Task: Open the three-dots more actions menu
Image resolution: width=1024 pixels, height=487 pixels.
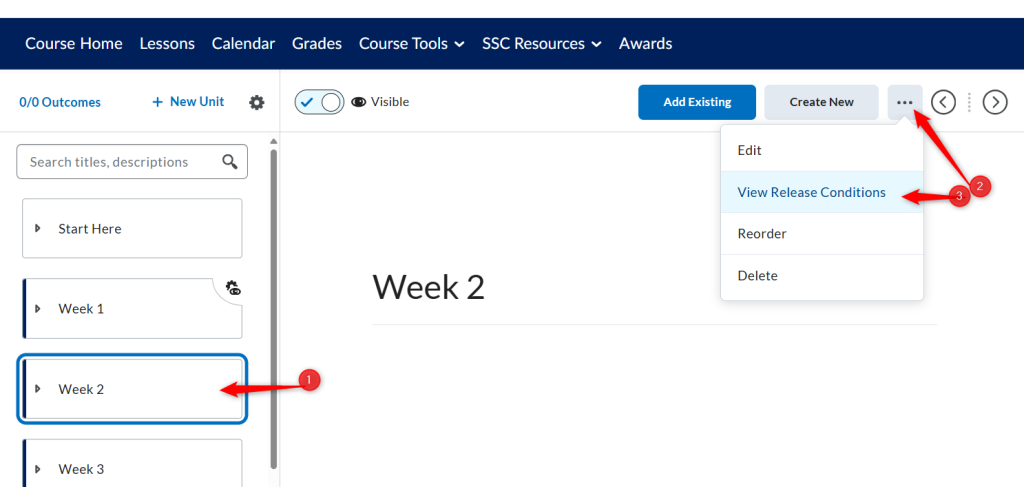Action: (904, 102)
